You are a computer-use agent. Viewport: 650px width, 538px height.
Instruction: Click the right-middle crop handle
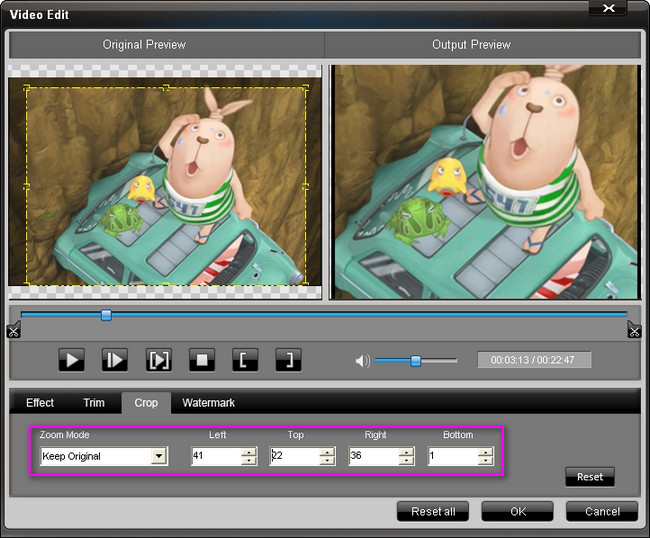(306, 186)
